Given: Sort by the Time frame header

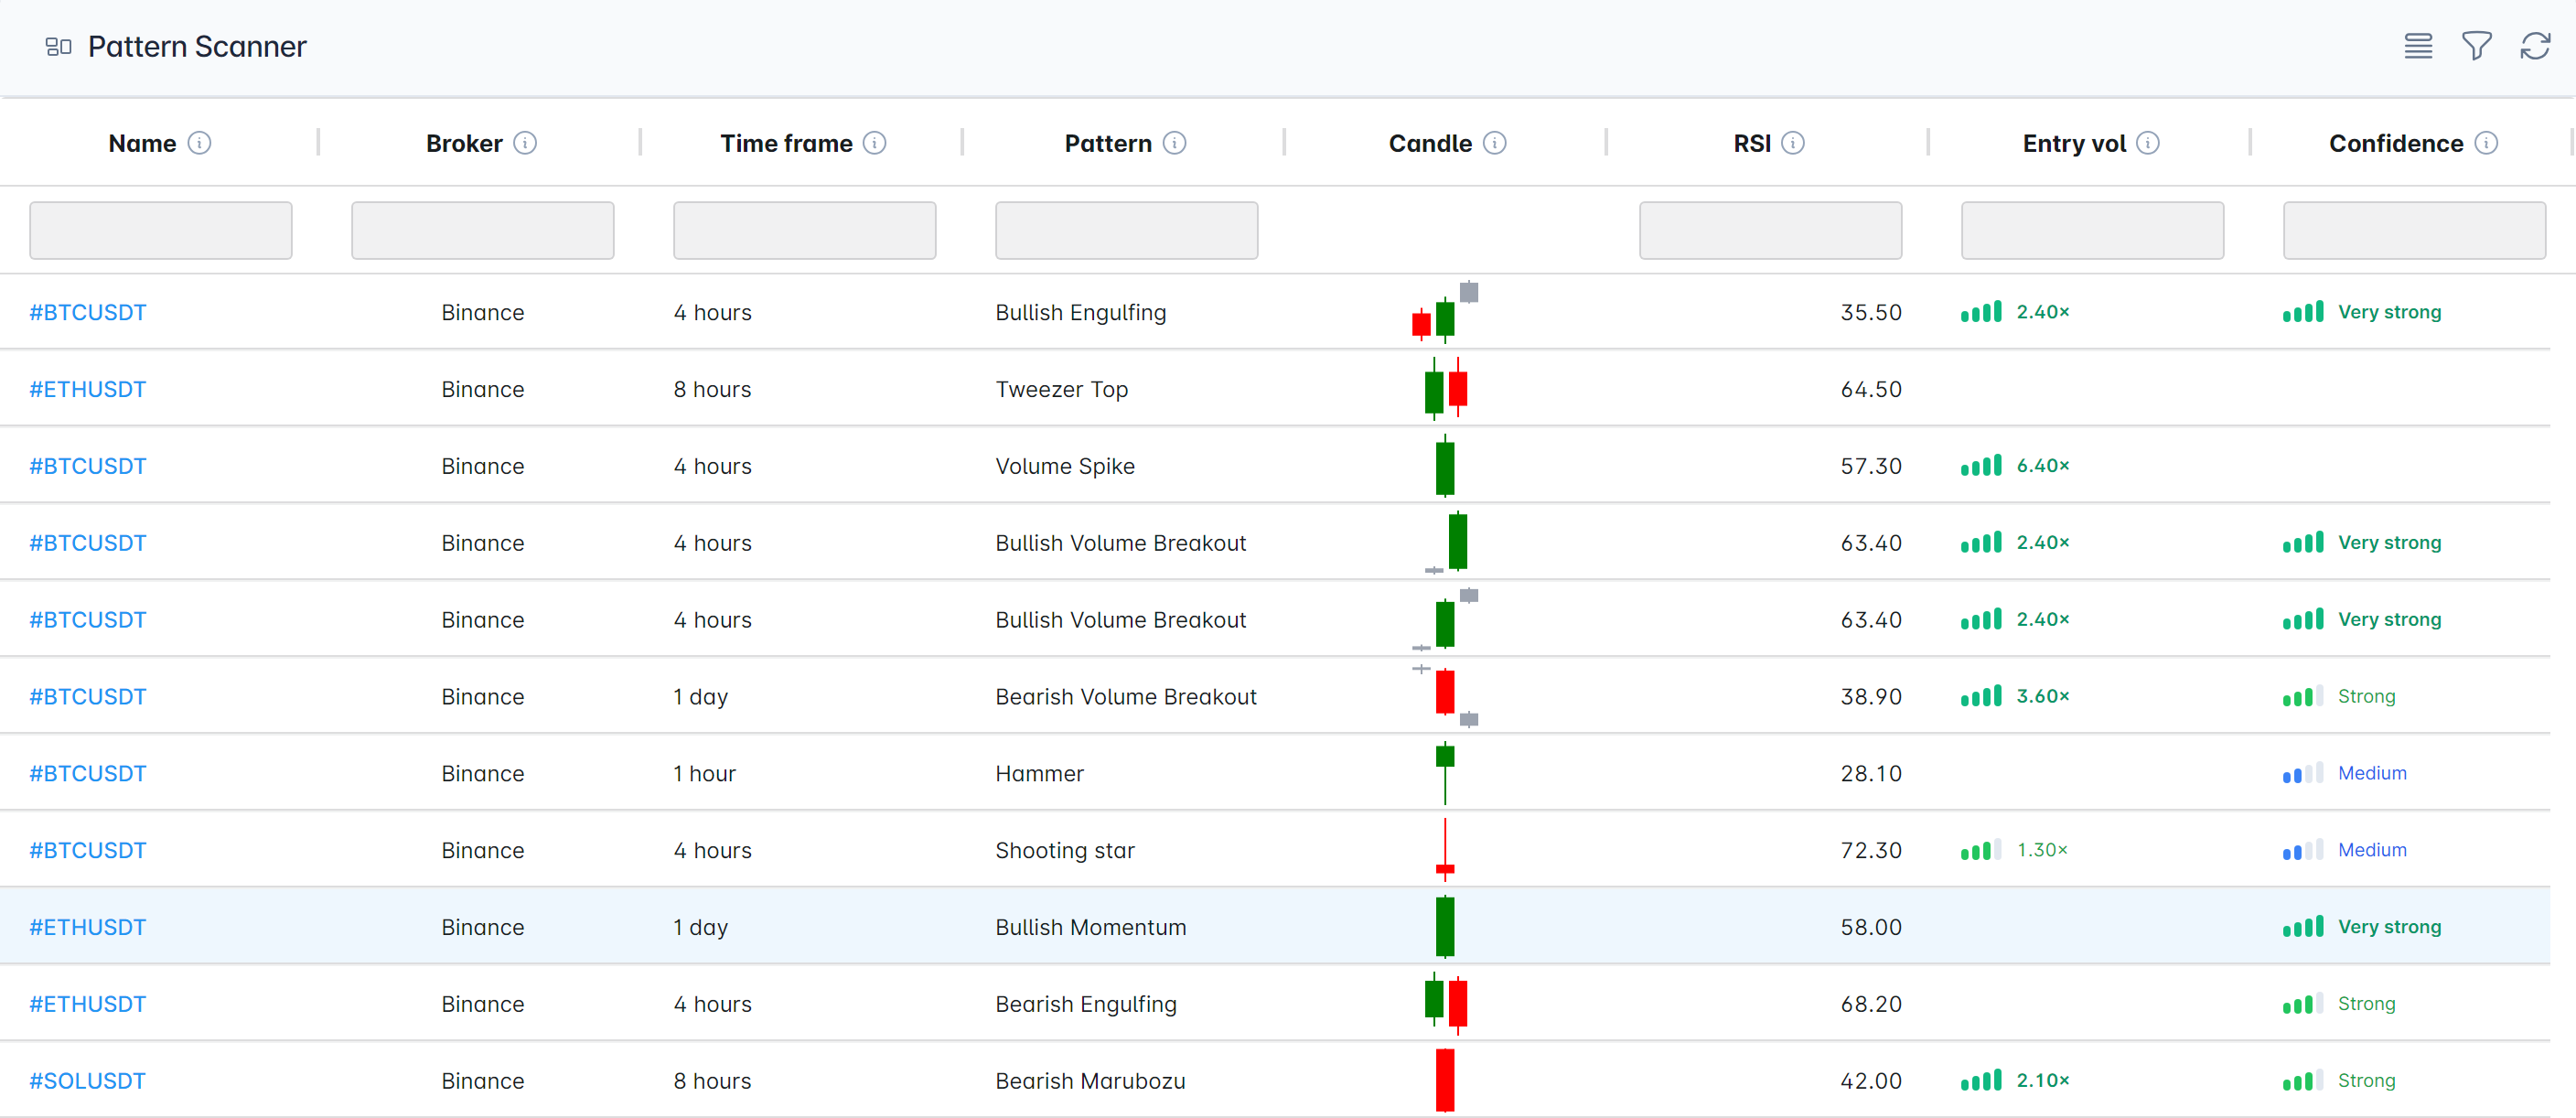Looking at the screenshot, I should [786, 143].
